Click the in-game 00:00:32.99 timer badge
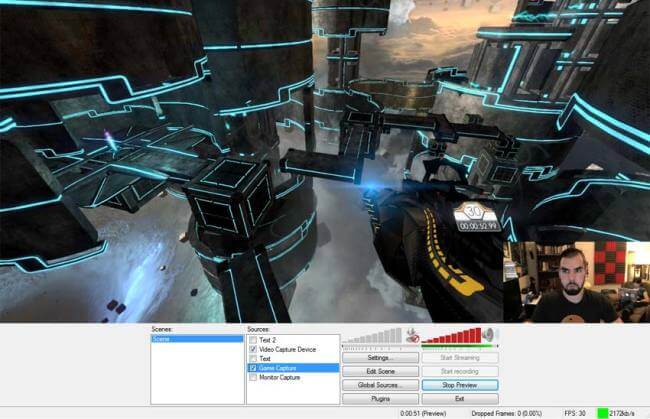650x419 pixels. 477,218
